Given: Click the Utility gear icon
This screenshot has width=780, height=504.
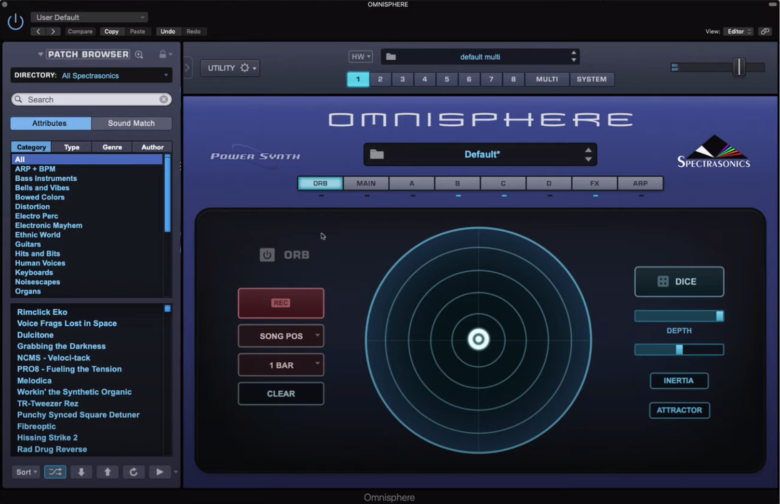Looking at the screenshot, I should tap(245, 68).
